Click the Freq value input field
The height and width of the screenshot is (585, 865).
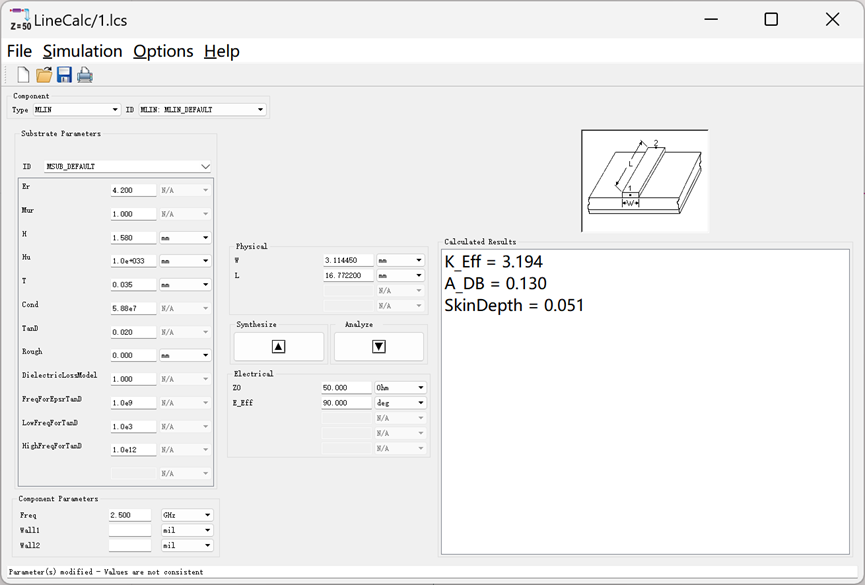coord(130,516)
